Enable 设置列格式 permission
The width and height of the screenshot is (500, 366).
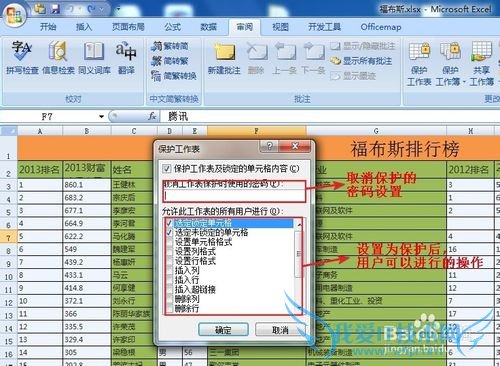pos(169,251)
